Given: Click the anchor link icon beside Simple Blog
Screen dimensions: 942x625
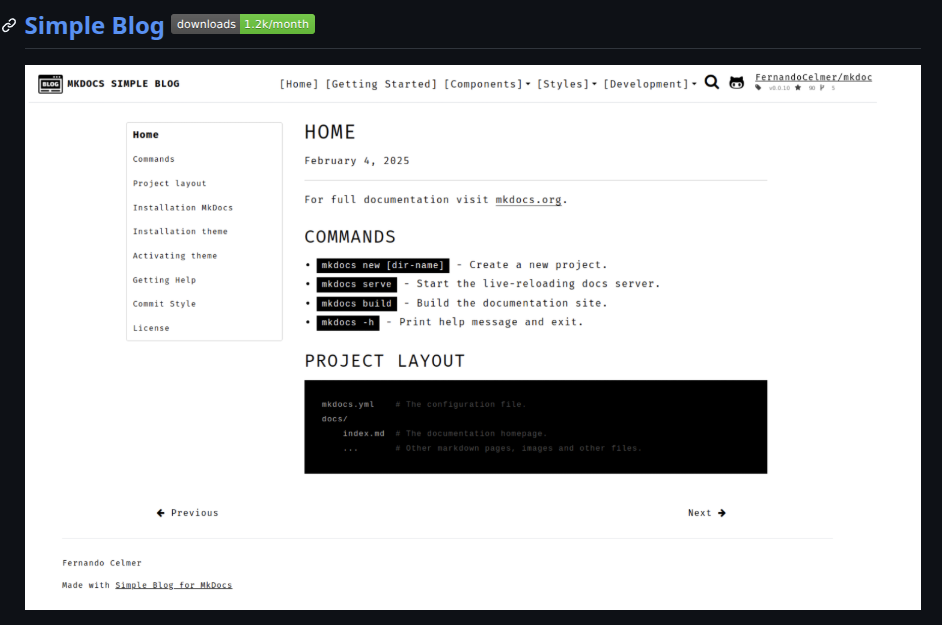Looking at the screenshot, I should tap(9, 26).
